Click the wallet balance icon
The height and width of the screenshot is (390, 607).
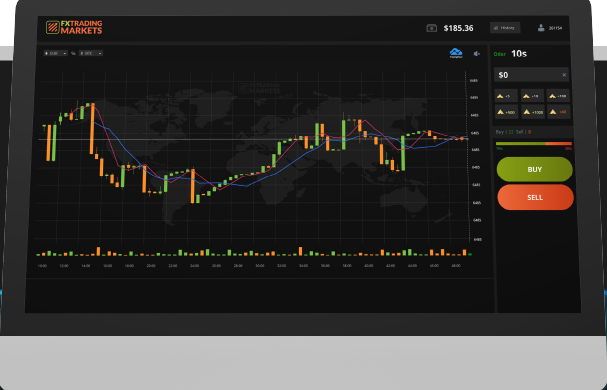pos(431,28)
